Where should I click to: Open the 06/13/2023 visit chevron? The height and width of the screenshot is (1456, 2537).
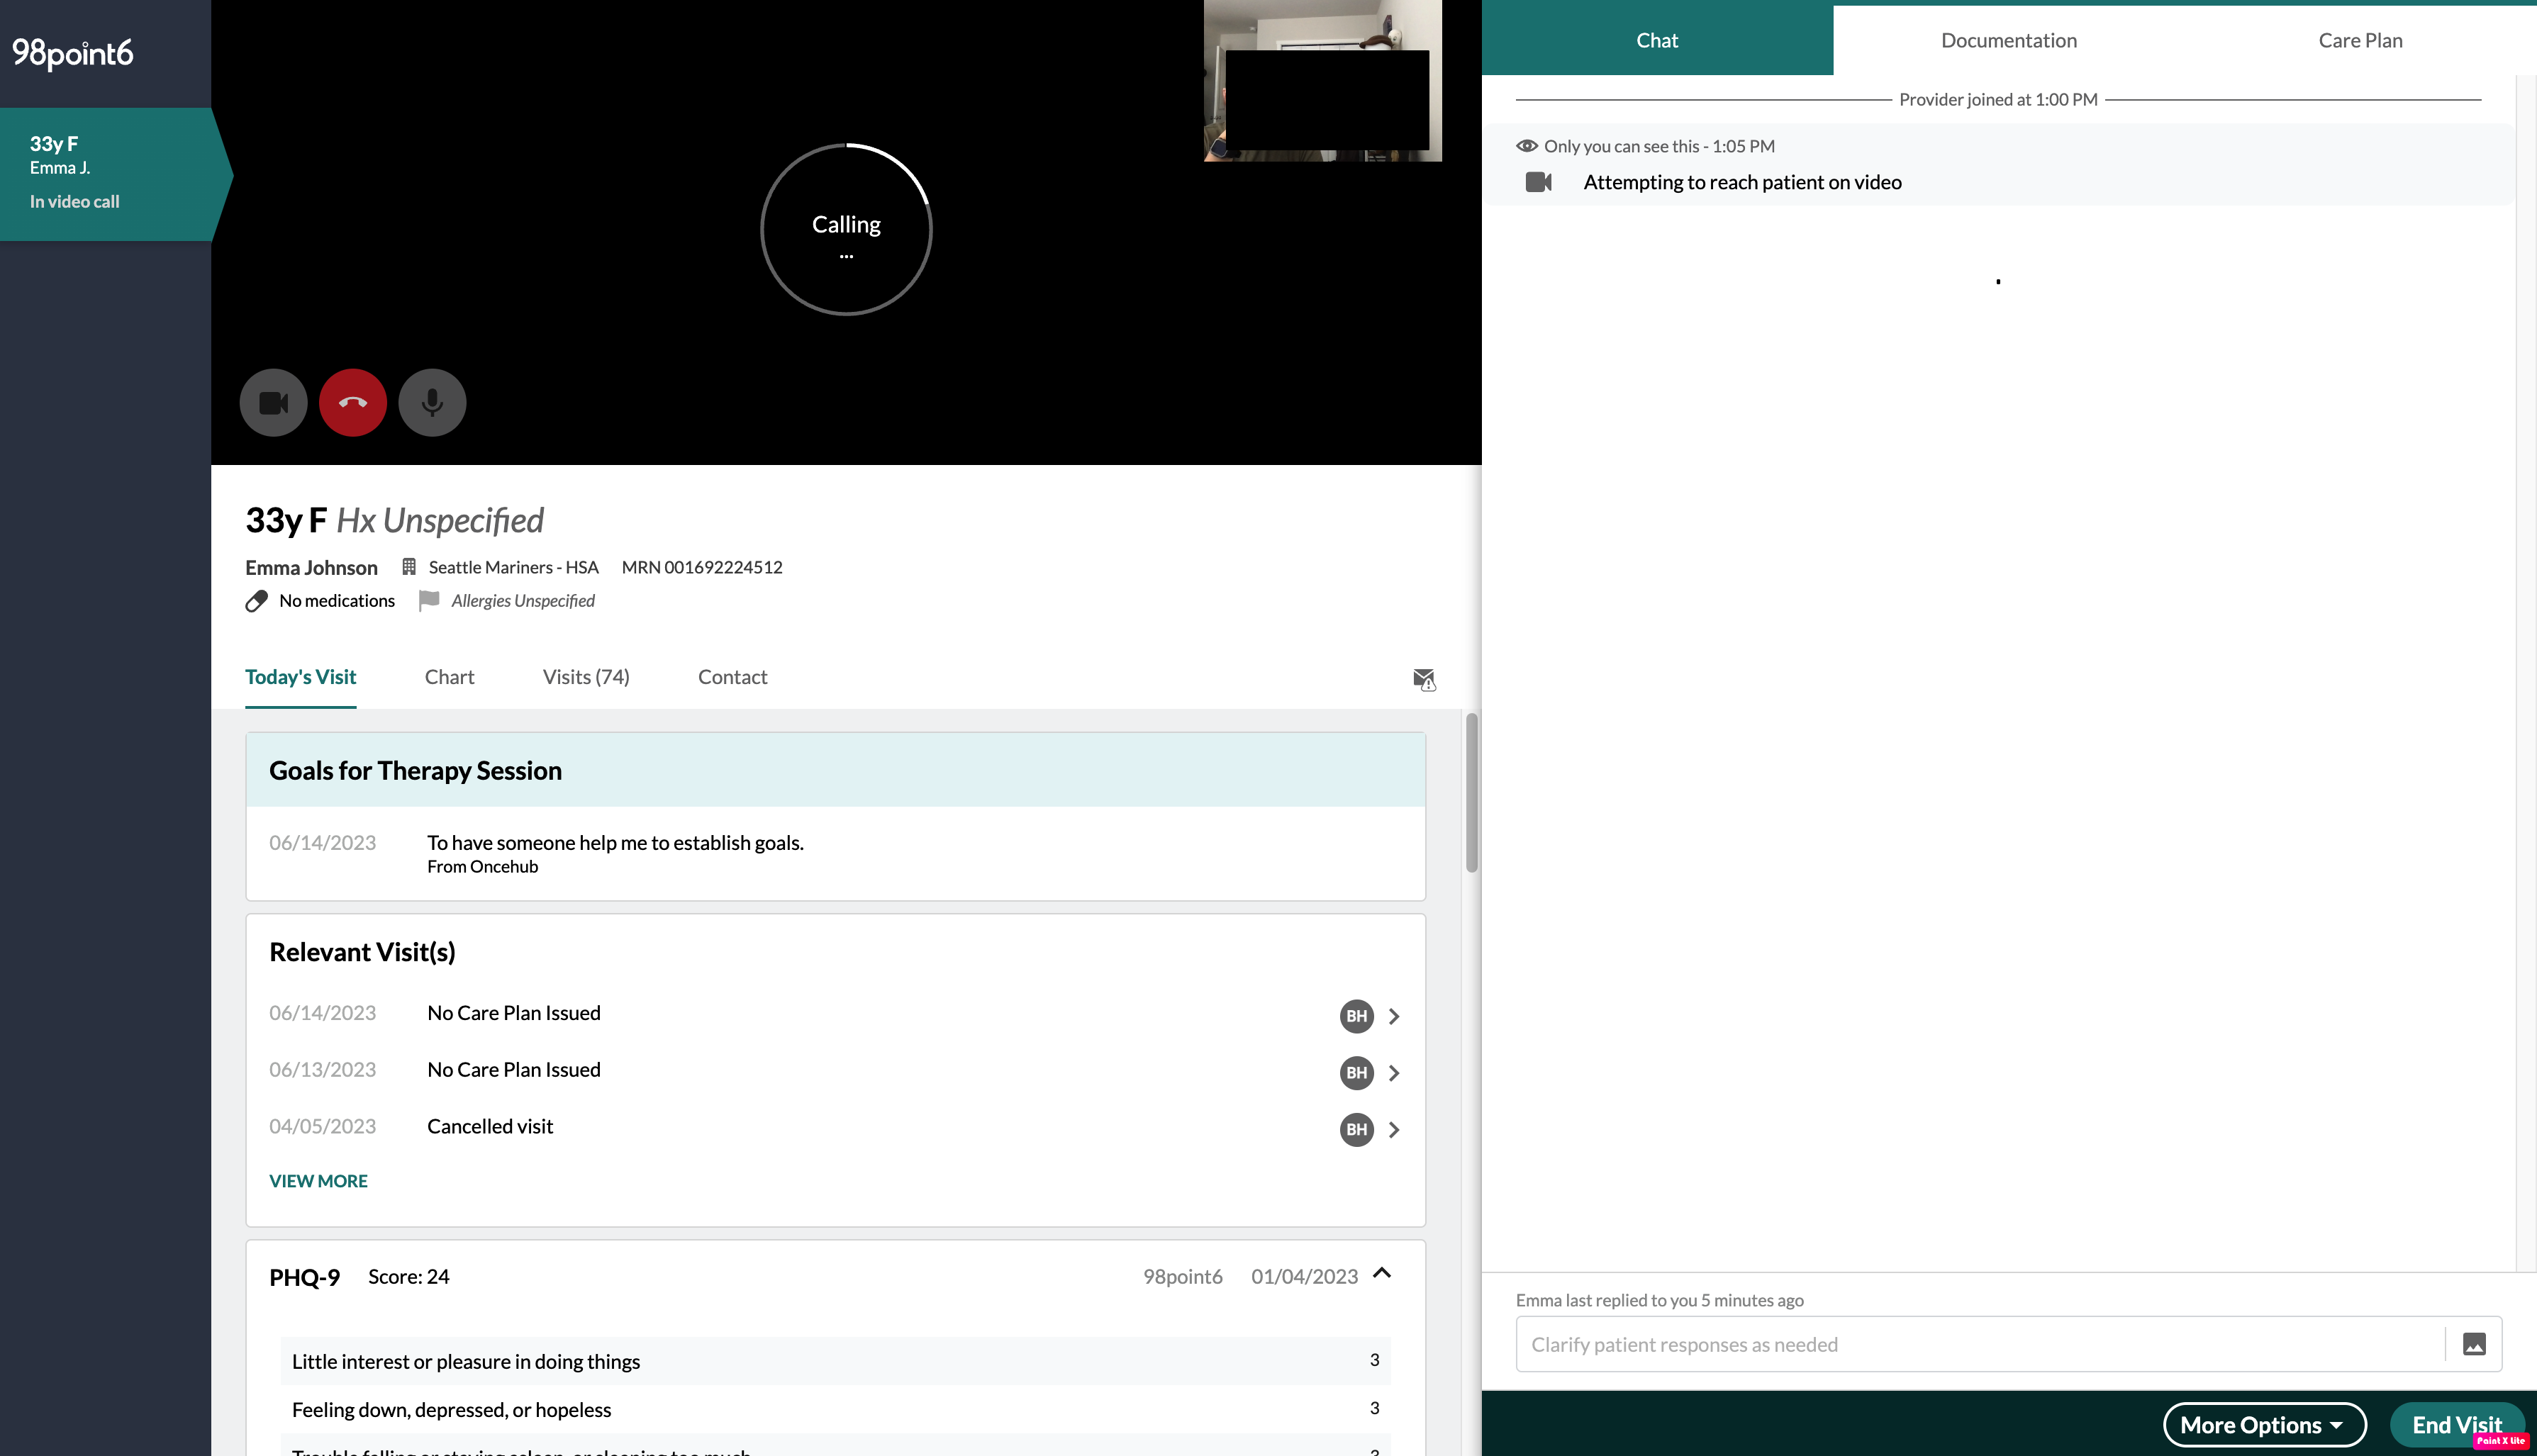point(1394,1073)
